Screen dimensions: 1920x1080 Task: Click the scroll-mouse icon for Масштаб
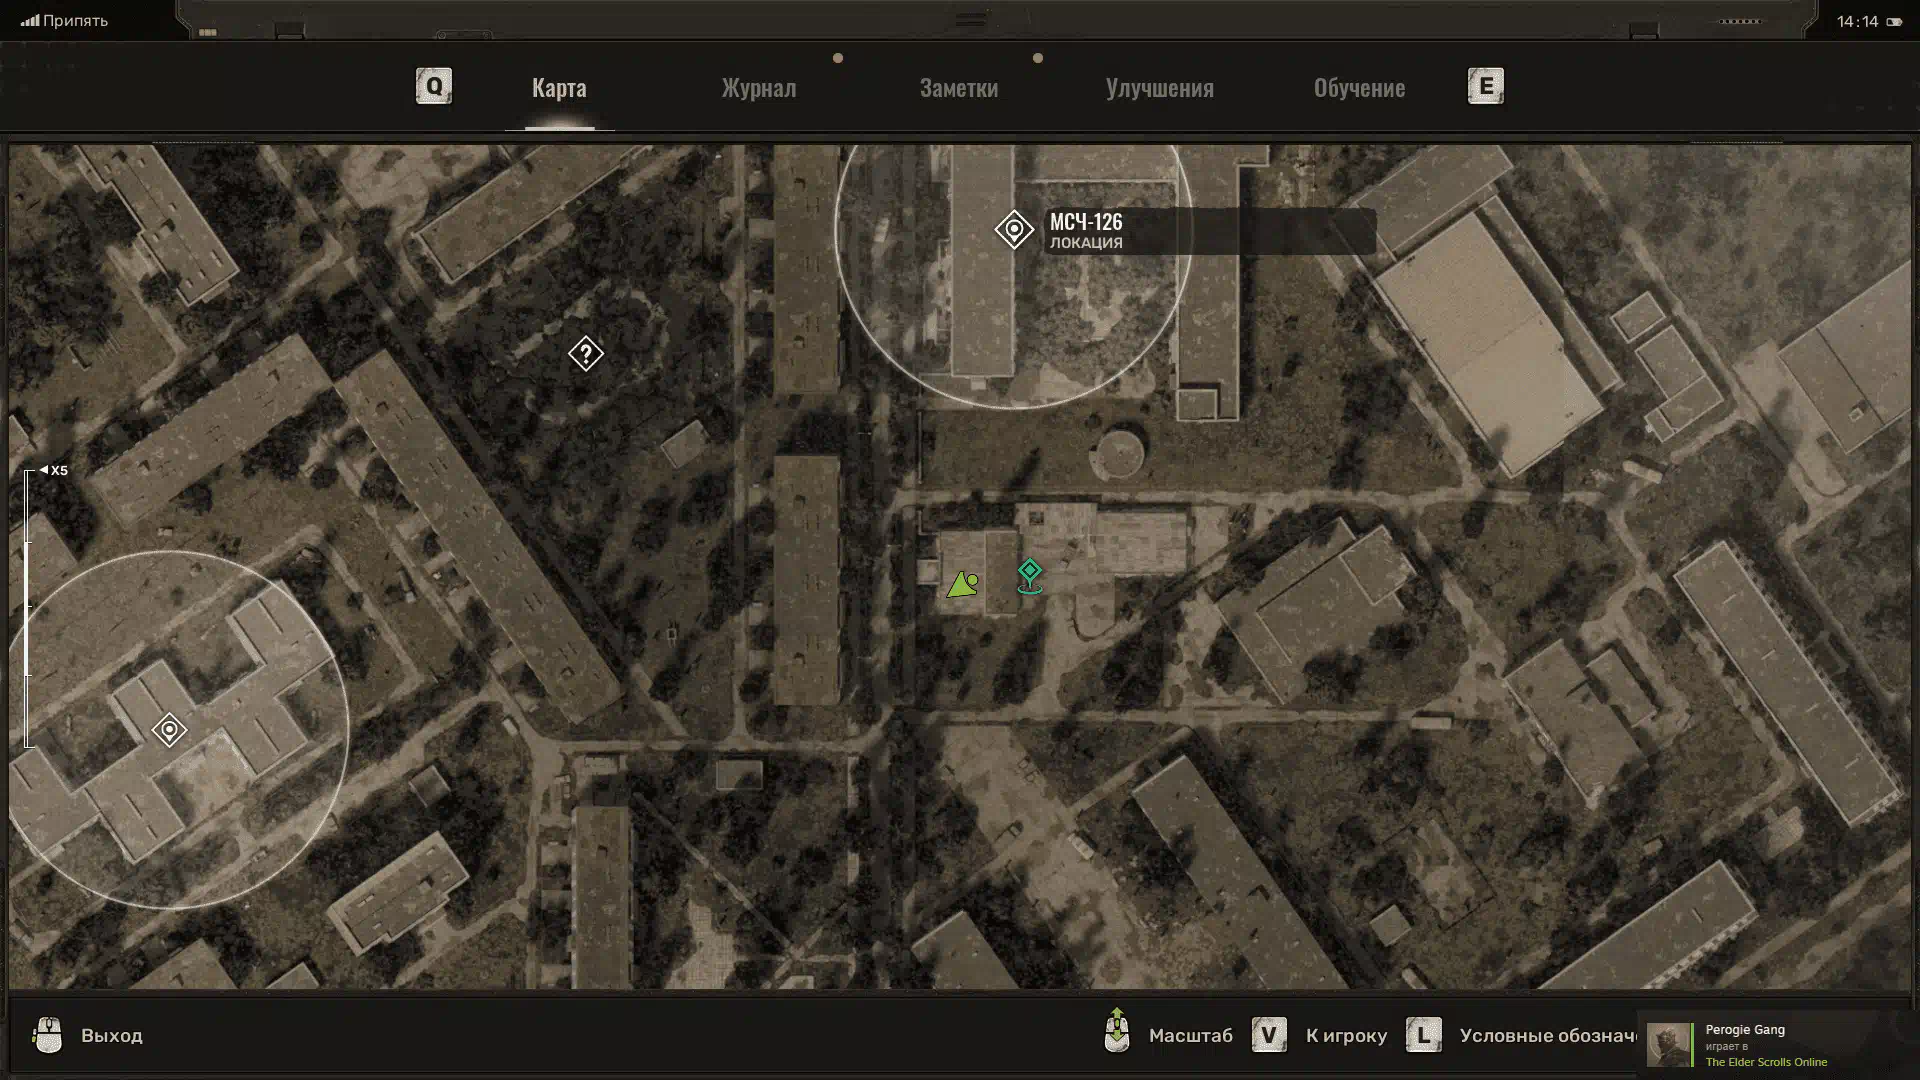pyautogui.click(x=1117, y=1032)
